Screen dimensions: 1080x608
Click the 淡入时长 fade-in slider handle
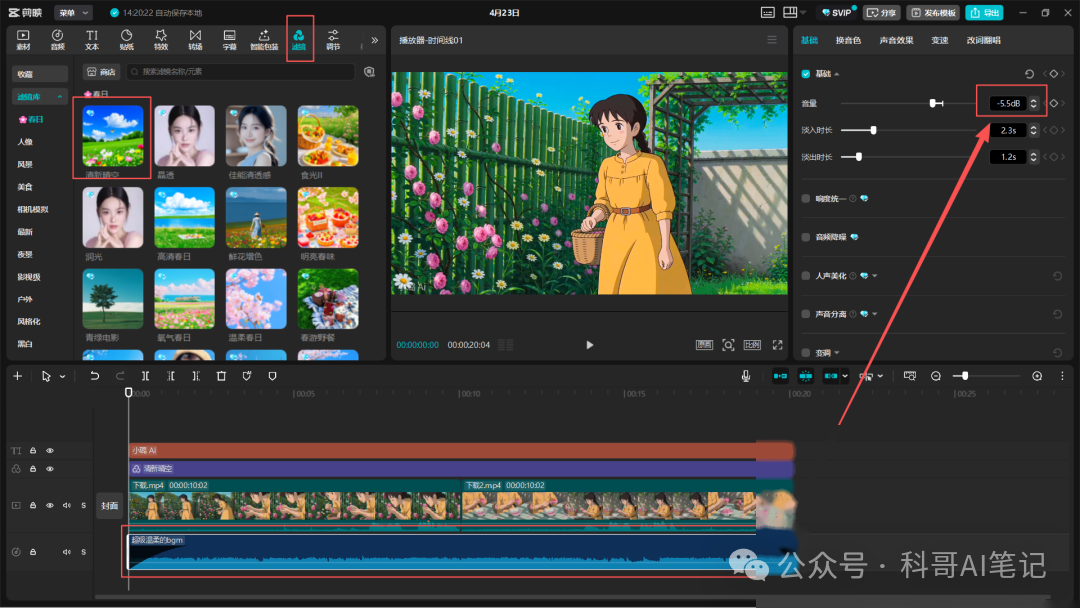pyautogui.click(x=873, y=130)
